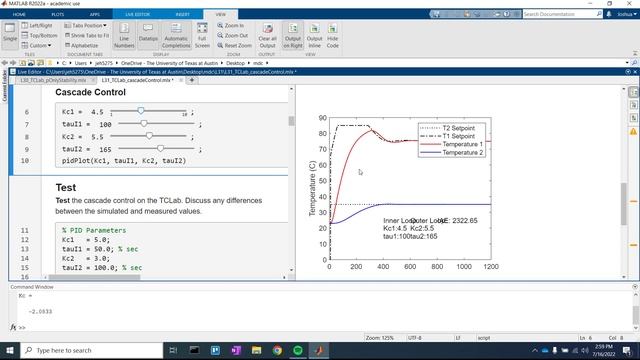This screenshot has width=640, height=360.
Task: Open Tabs Position dropdown
Action: point(85,25)
